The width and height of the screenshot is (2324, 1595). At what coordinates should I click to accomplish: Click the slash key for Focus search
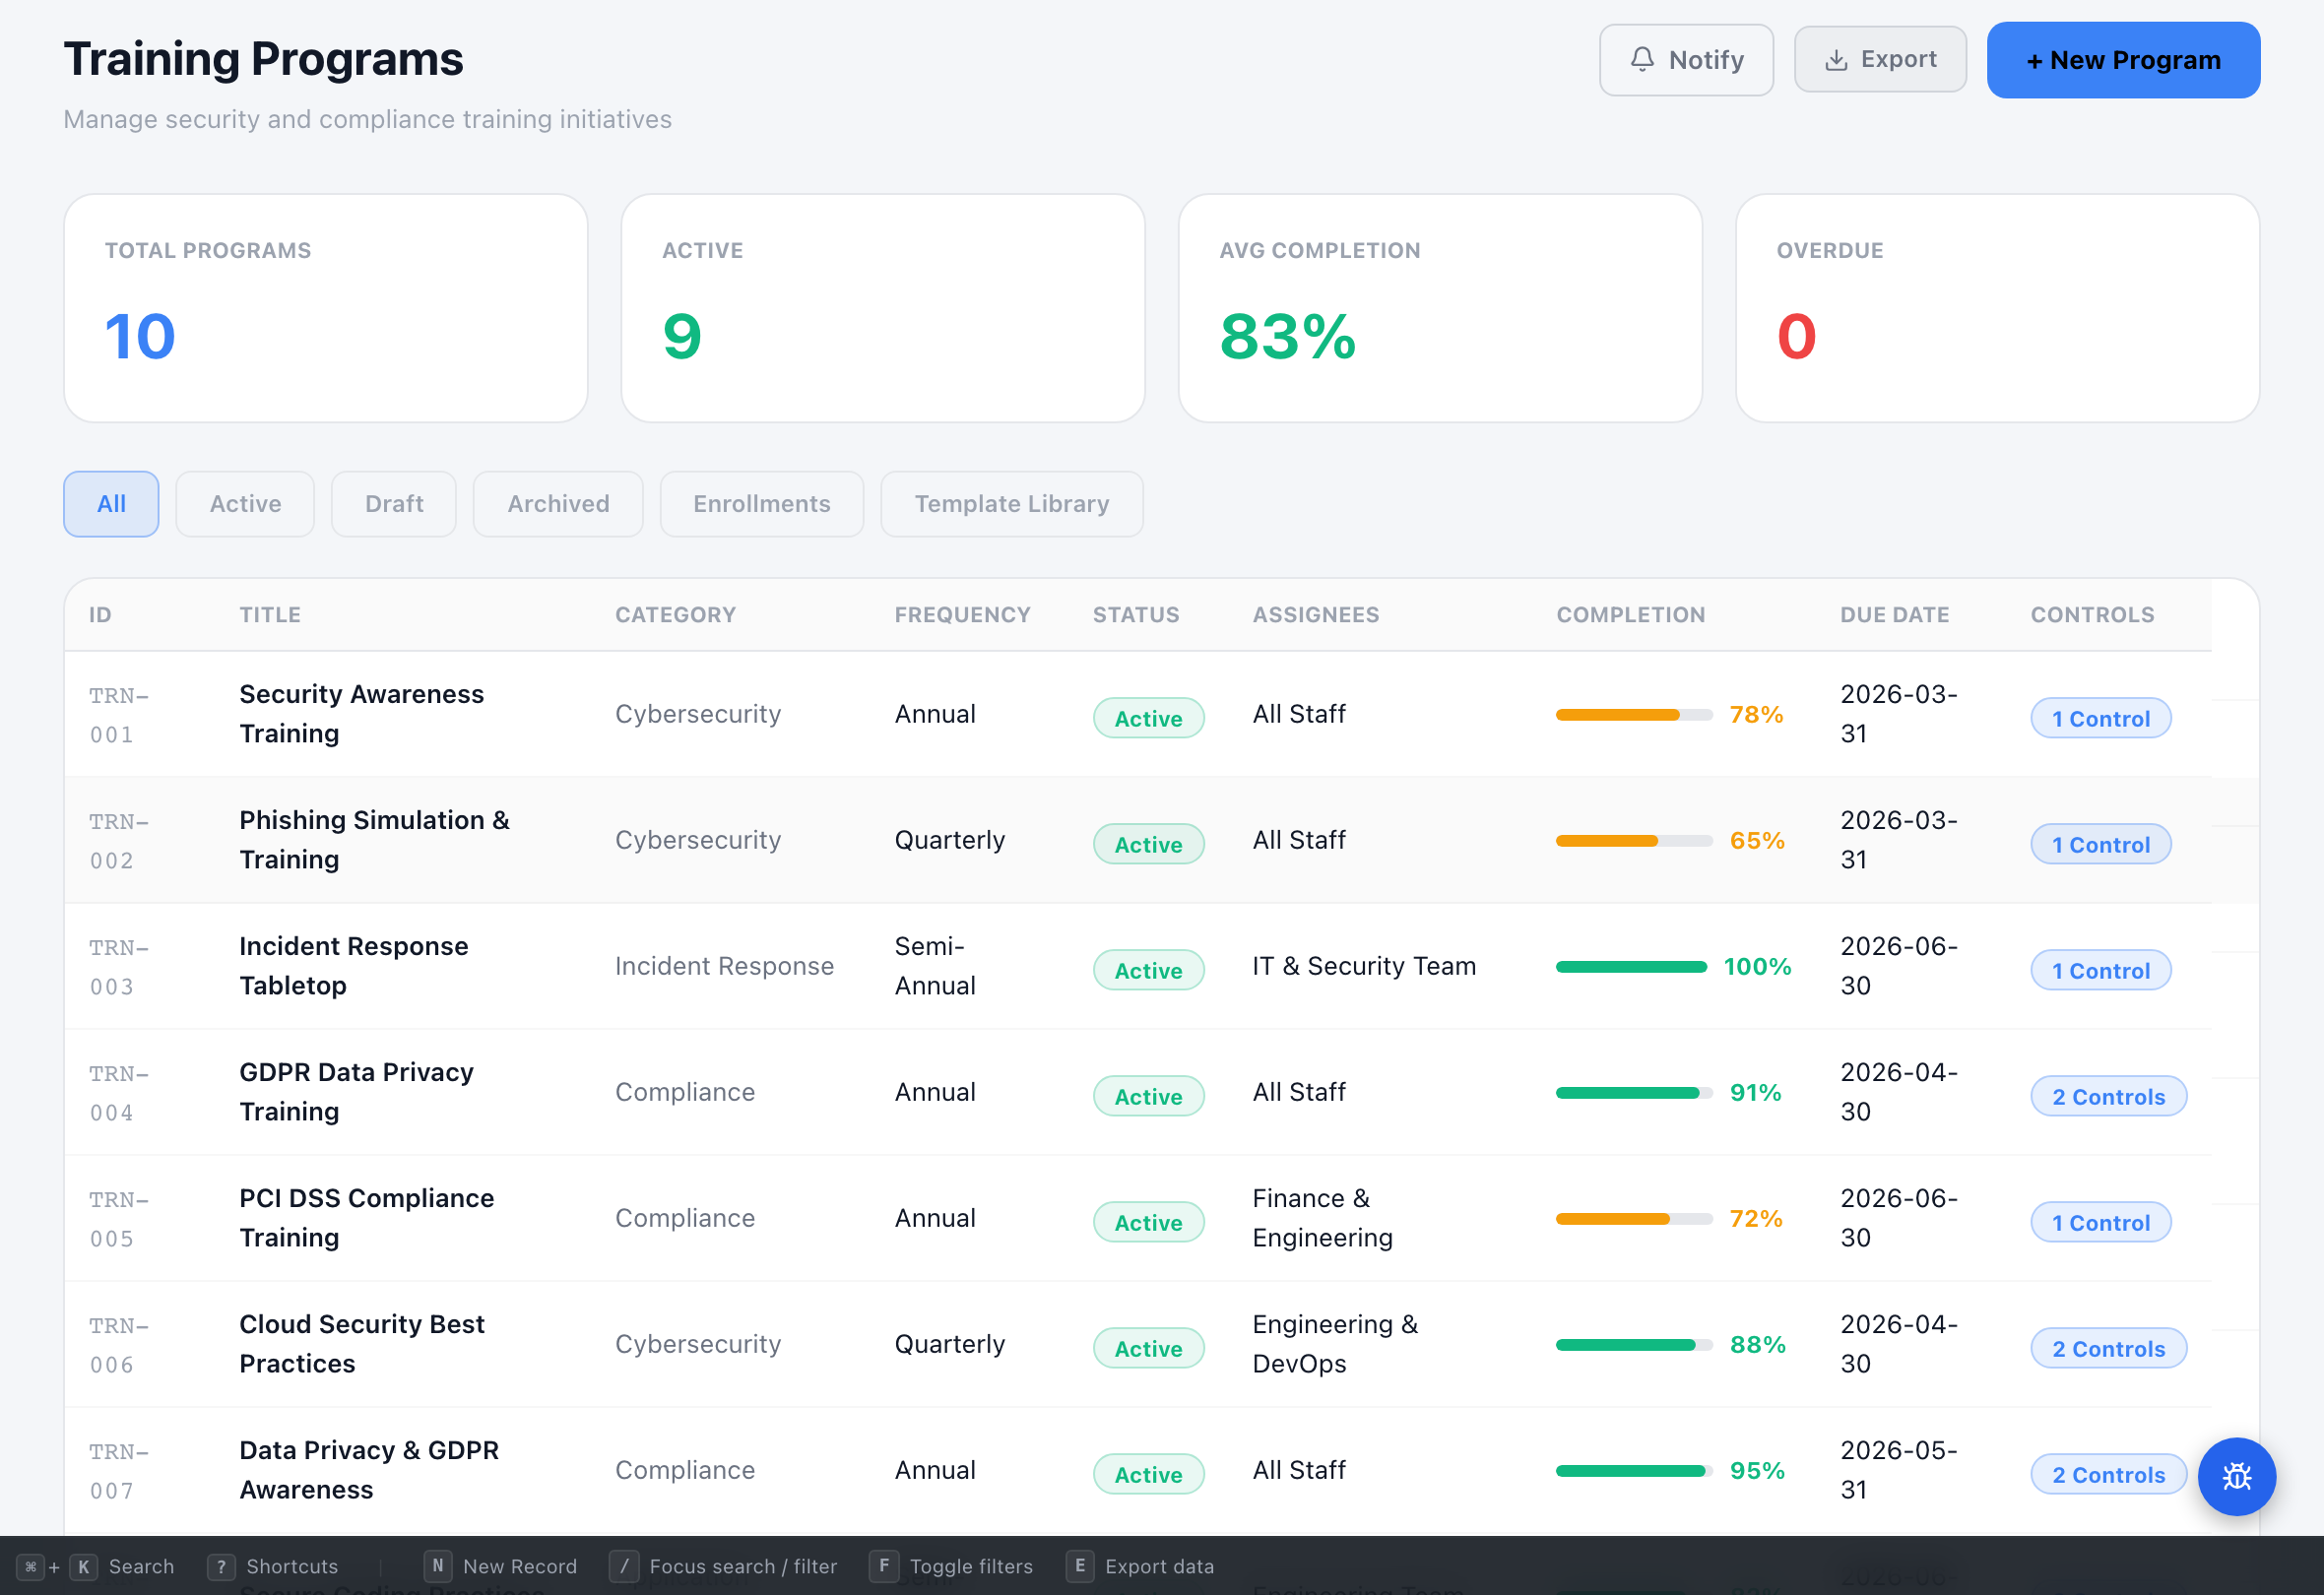click(x=624, y=1566)
